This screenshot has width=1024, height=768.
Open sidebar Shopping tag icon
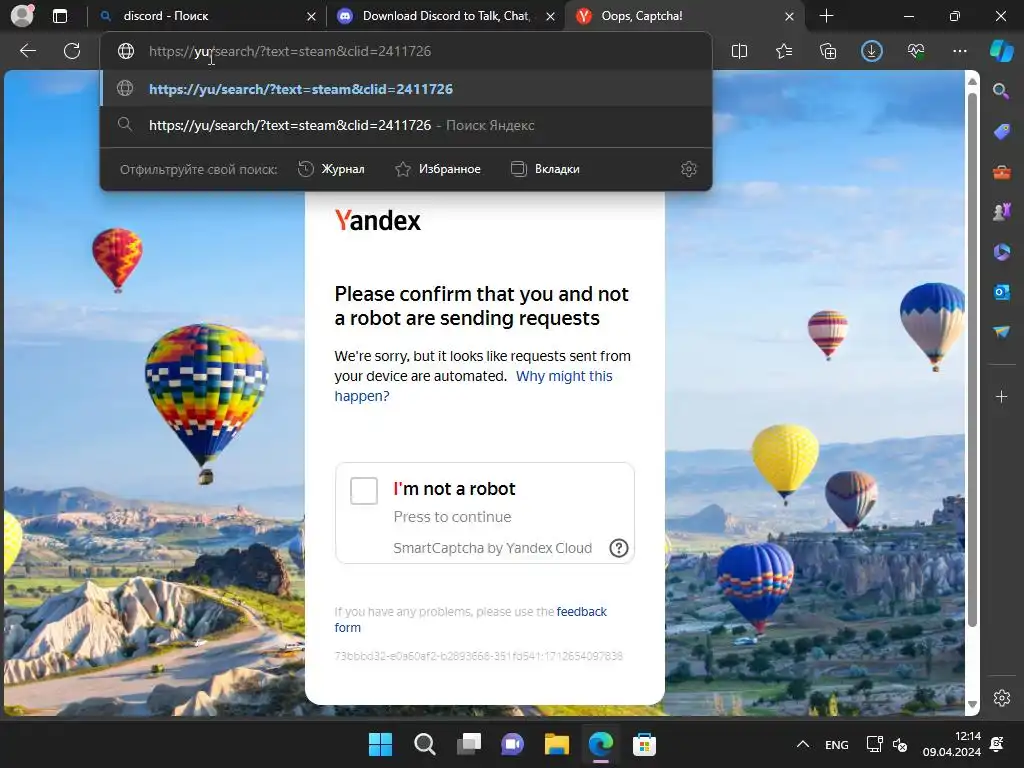(1001, 132)
